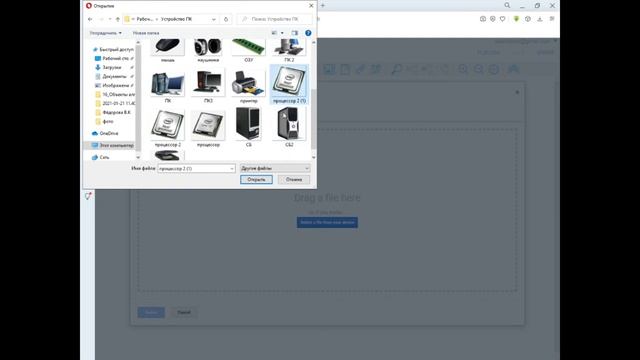The image size is (640, 360).
Task: Open the 16_Объекты folder in sidebar
Action: point(115,94)
